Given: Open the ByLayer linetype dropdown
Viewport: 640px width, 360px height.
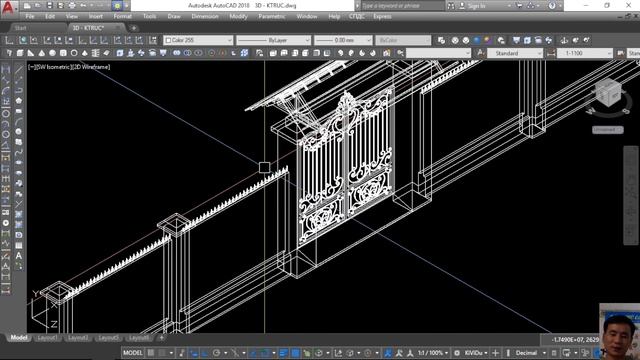Looking at the screenshot, I should click(x=273, y=40).
